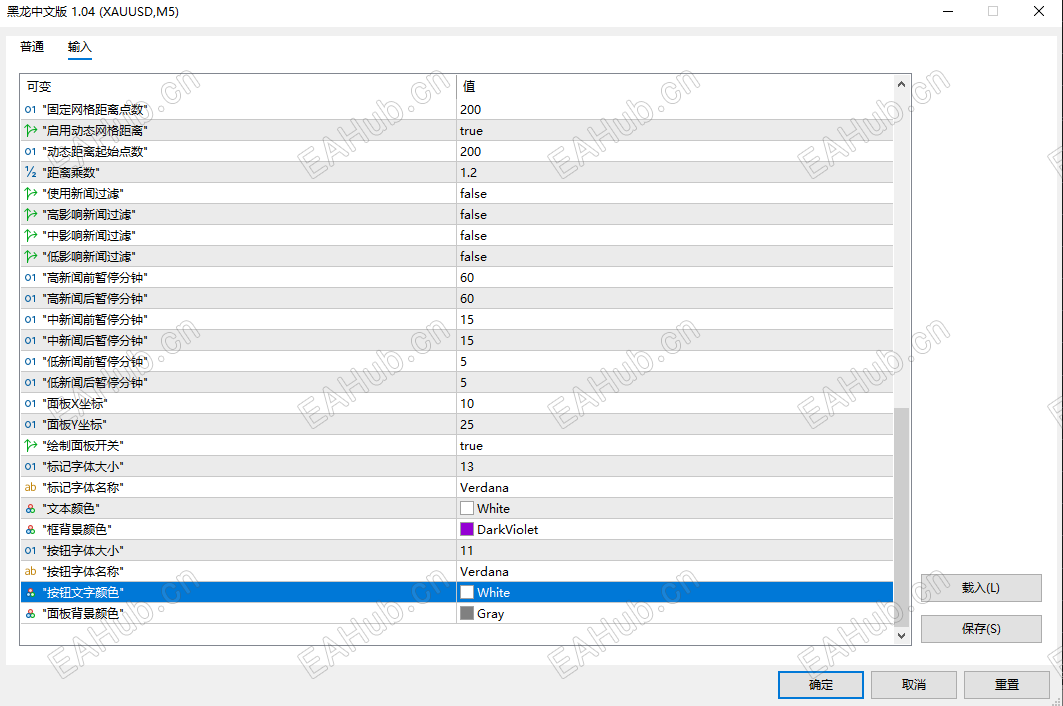Click the color icon beside "文本颜色"
Screen dimensions: 1063x706
[x=31, y=509]
